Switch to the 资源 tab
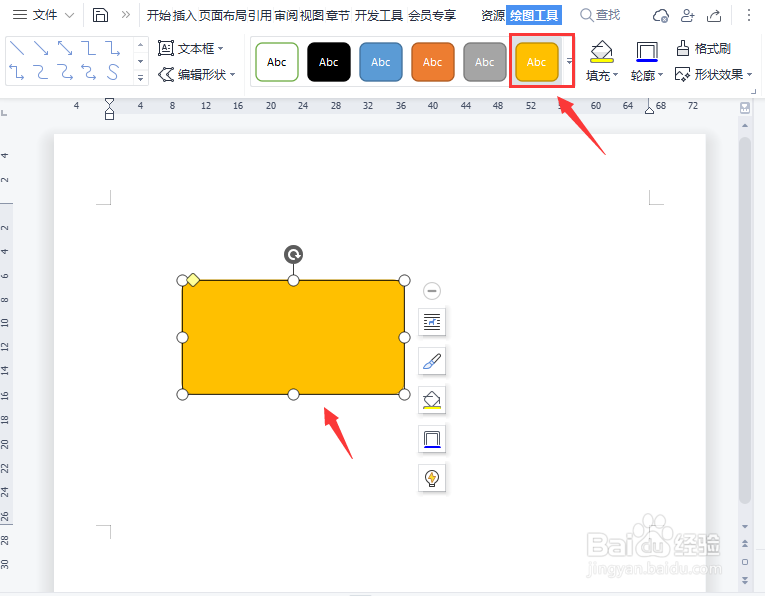The height and width of the screenshot is (596, 765). 493,16
